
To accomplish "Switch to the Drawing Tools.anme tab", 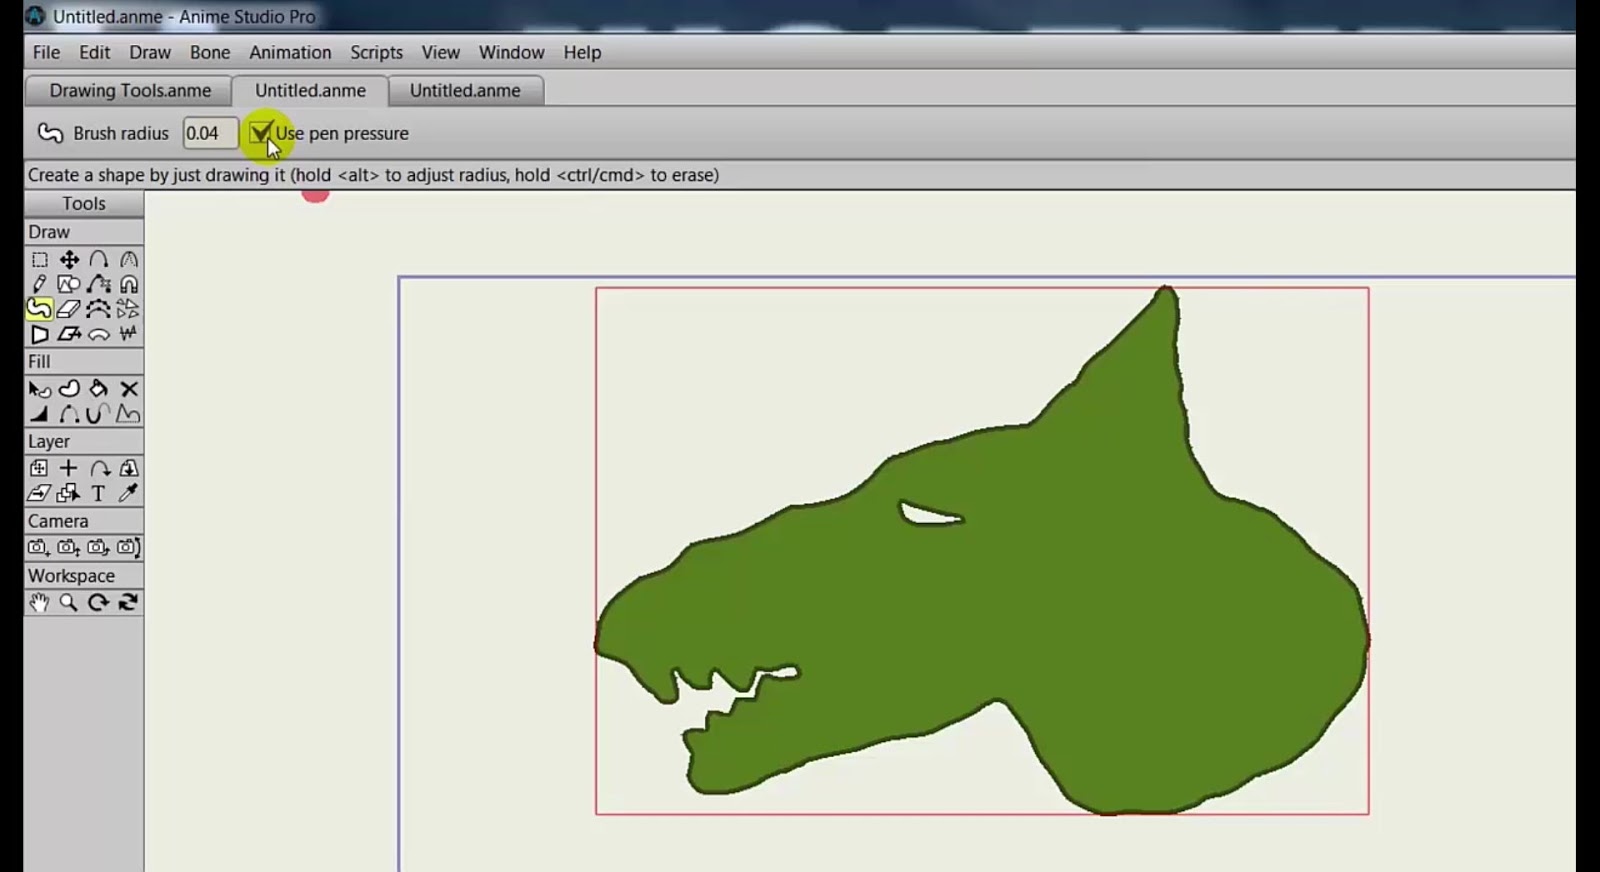I will (130, 90).
